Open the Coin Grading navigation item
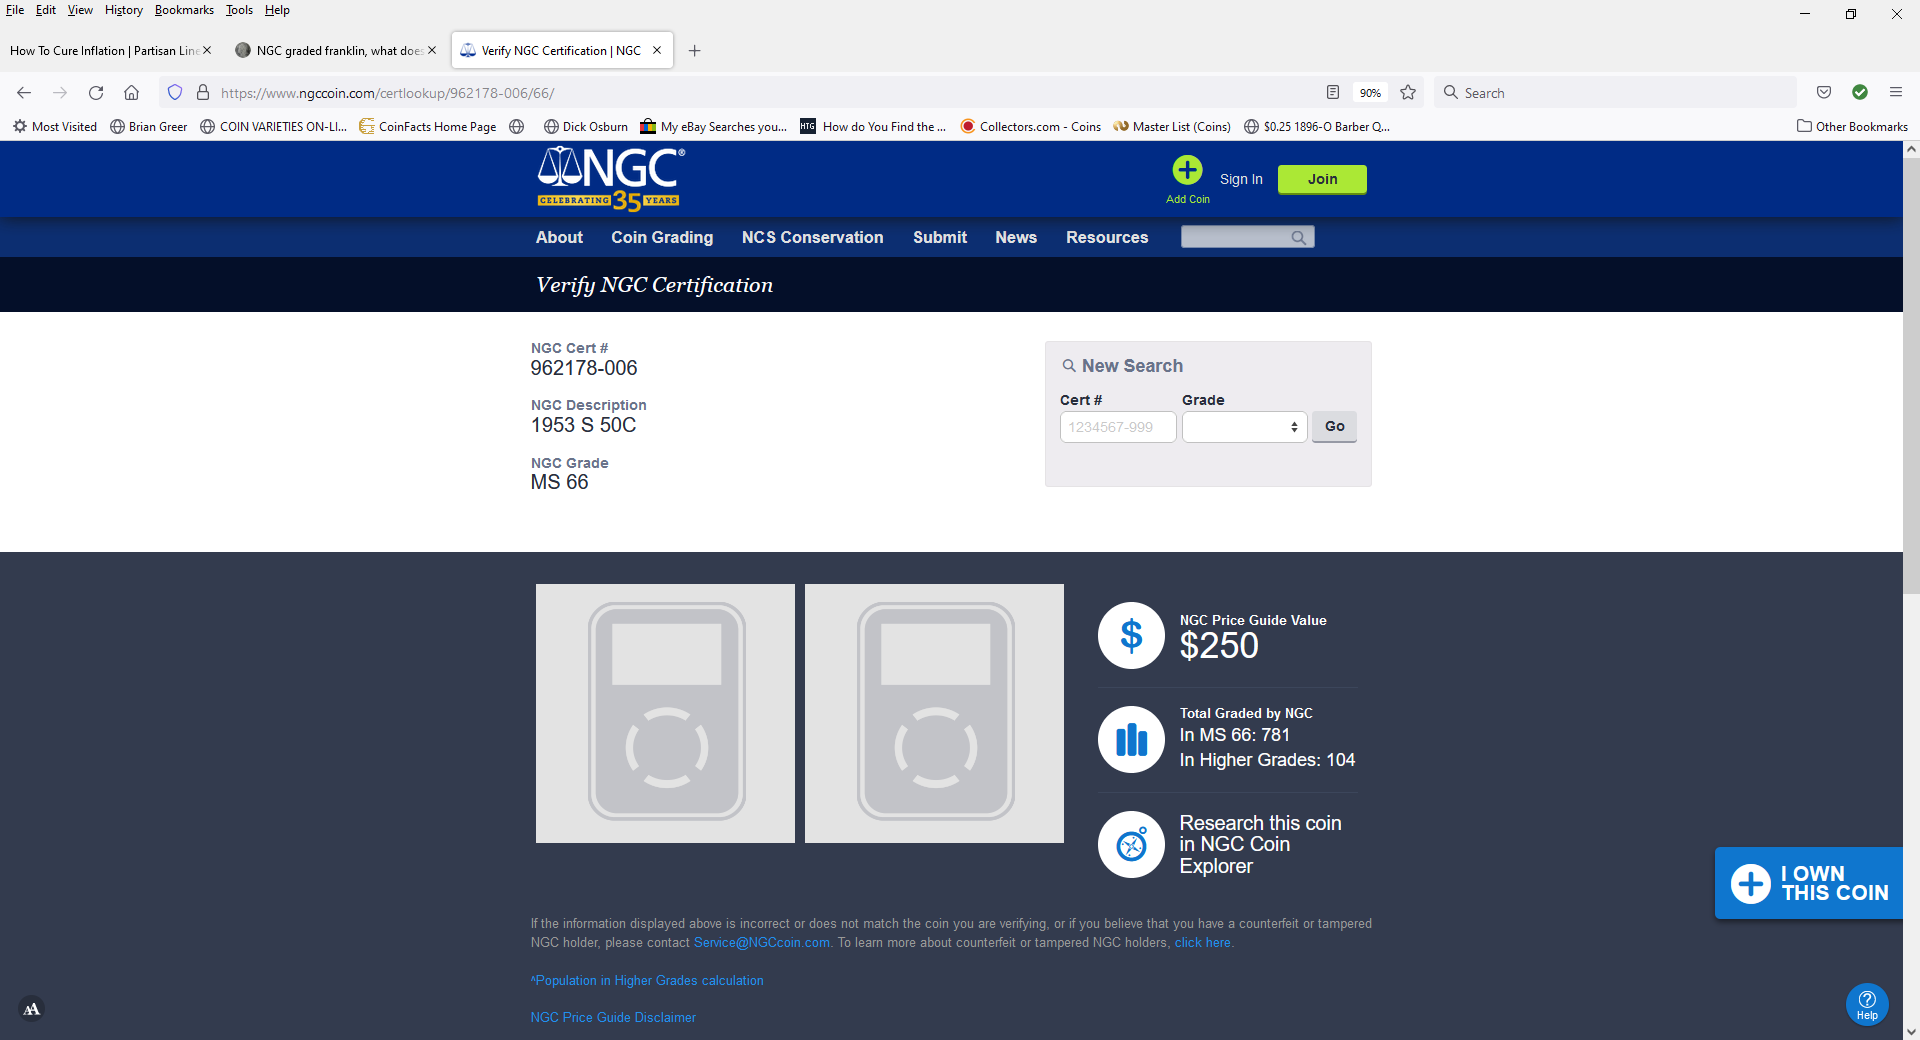Screen dimensions: 1920x1040 coord(662,237)
